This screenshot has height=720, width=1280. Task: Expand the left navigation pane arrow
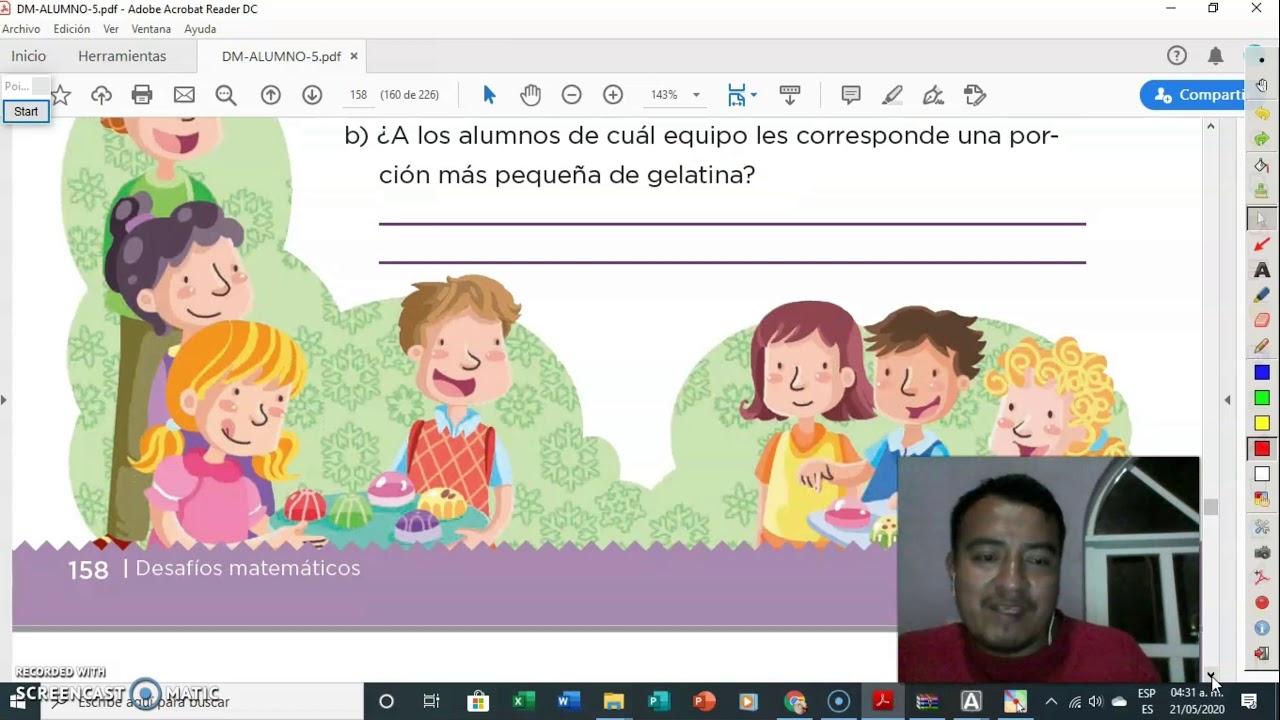point(4,400)
